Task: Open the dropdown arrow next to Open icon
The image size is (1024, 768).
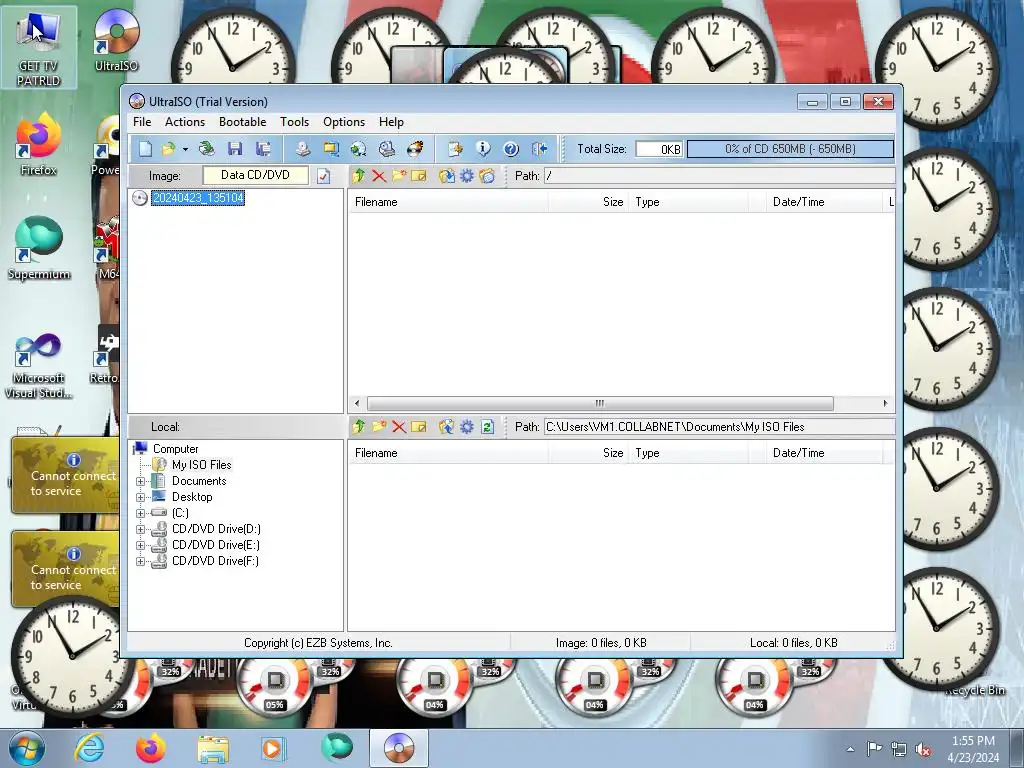Action: (x=185, y=150)
